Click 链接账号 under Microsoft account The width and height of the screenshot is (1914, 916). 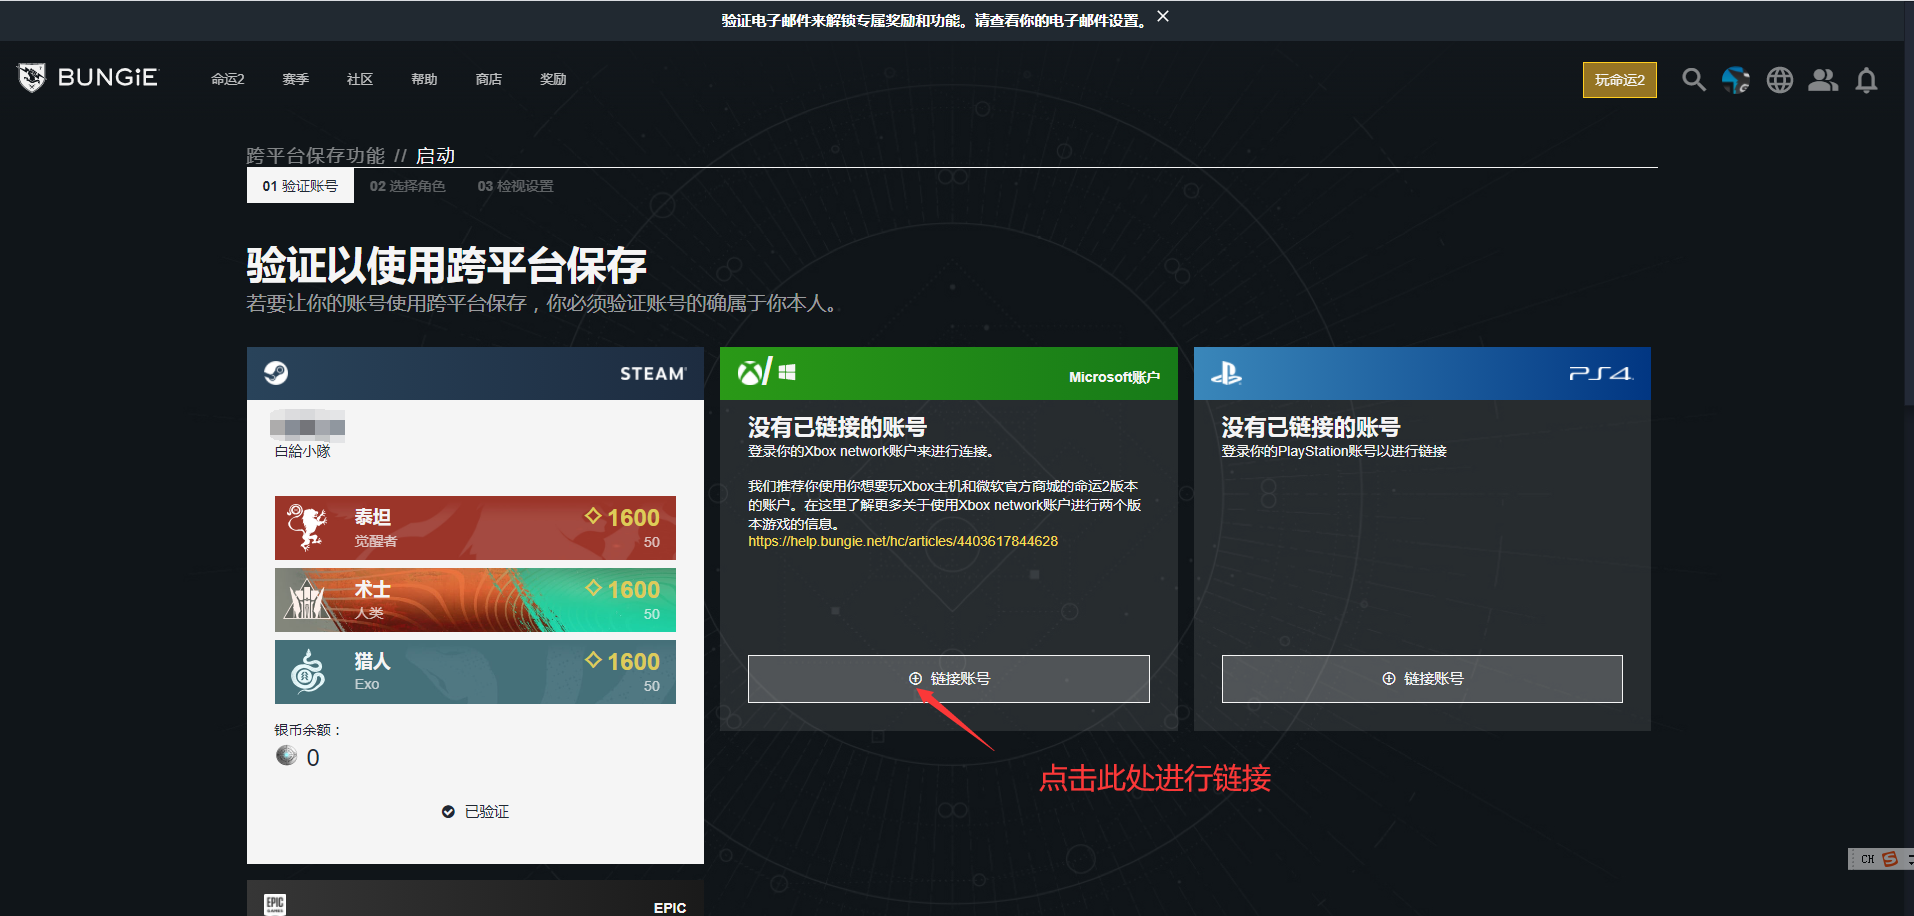coord(948,679)
